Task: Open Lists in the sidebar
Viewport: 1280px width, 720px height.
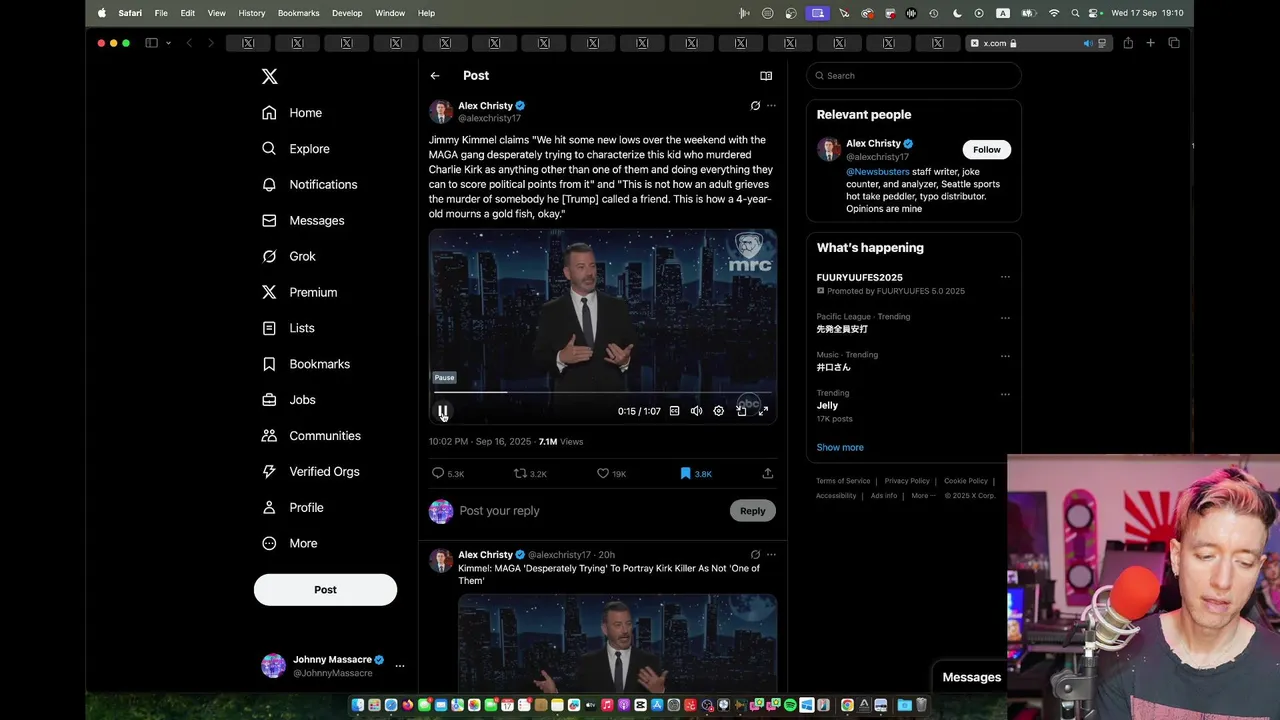Action: click(x=288, y=328)
